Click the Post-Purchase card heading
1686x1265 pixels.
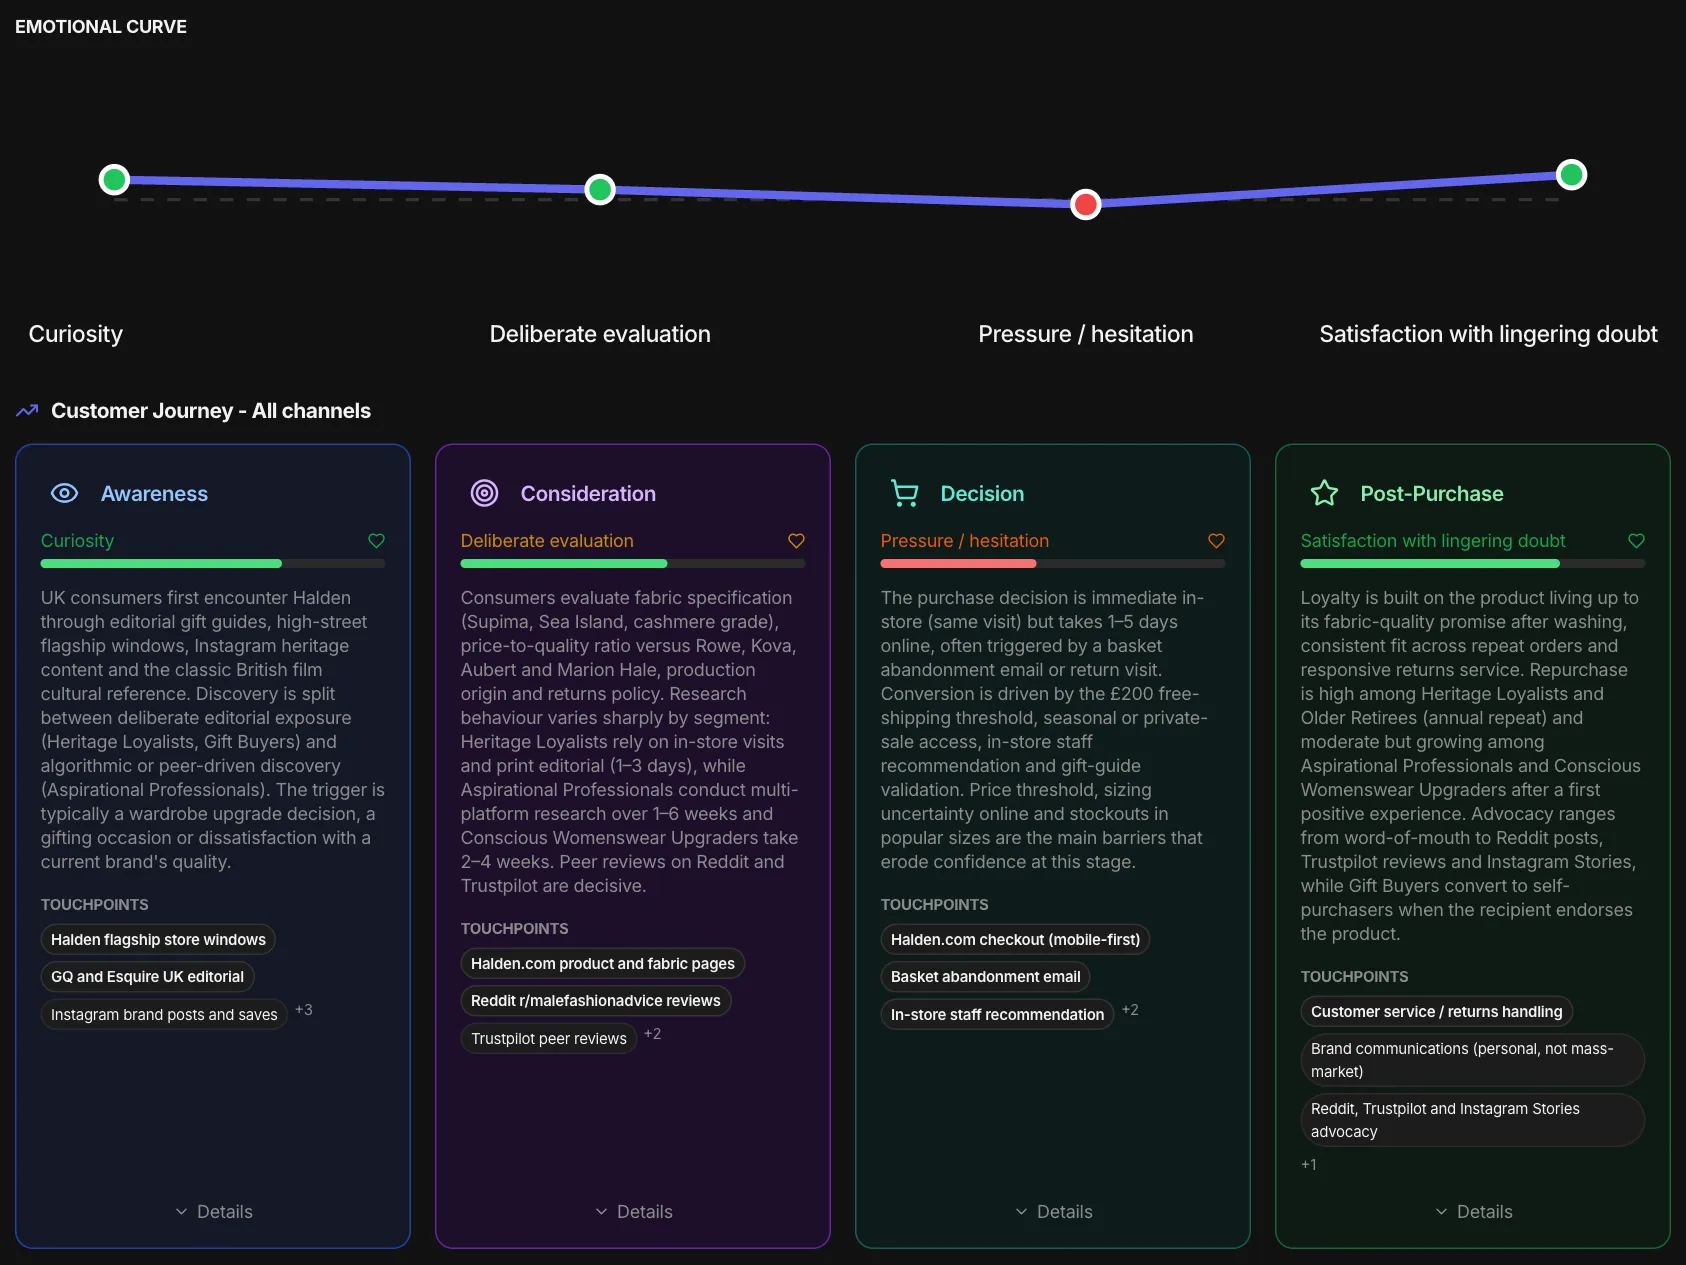pyautogui.click(x=1432, y=493)
